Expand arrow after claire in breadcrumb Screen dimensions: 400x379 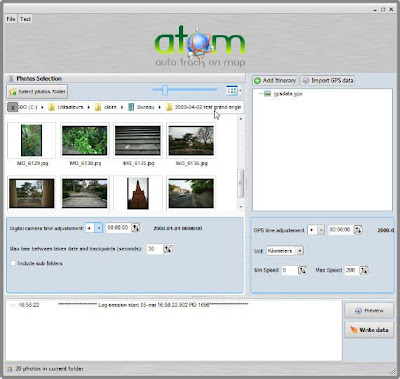point(122,107)
